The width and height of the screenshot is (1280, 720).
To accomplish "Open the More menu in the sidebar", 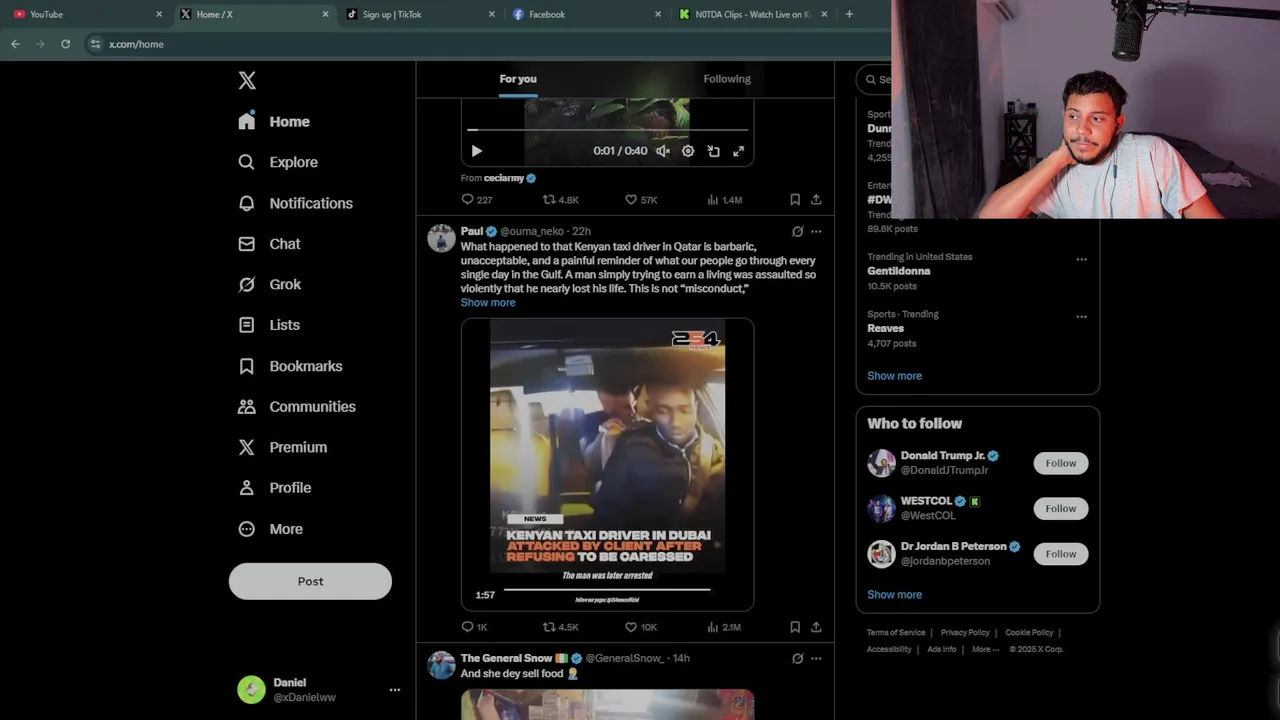I will [270, 529].
